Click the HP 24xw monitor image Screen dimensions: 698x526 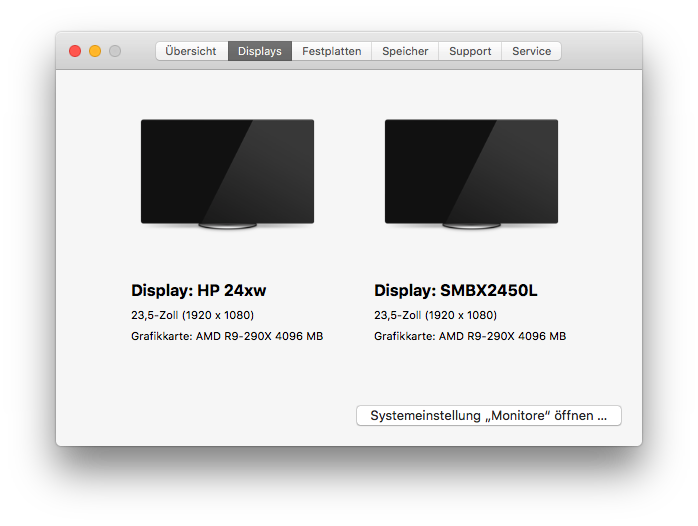(x=227, y=174)
